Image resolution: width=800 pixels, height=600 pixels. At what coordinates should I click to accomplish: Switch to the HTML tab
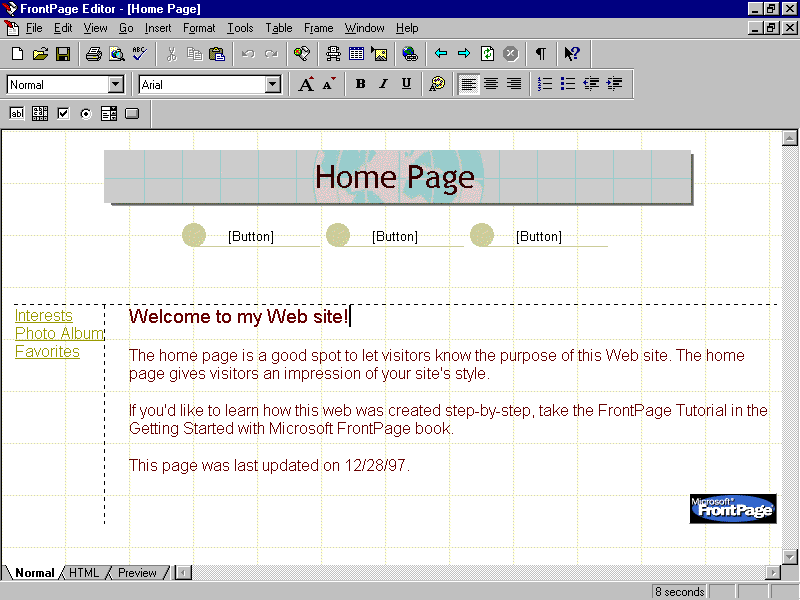click(84, 573)
